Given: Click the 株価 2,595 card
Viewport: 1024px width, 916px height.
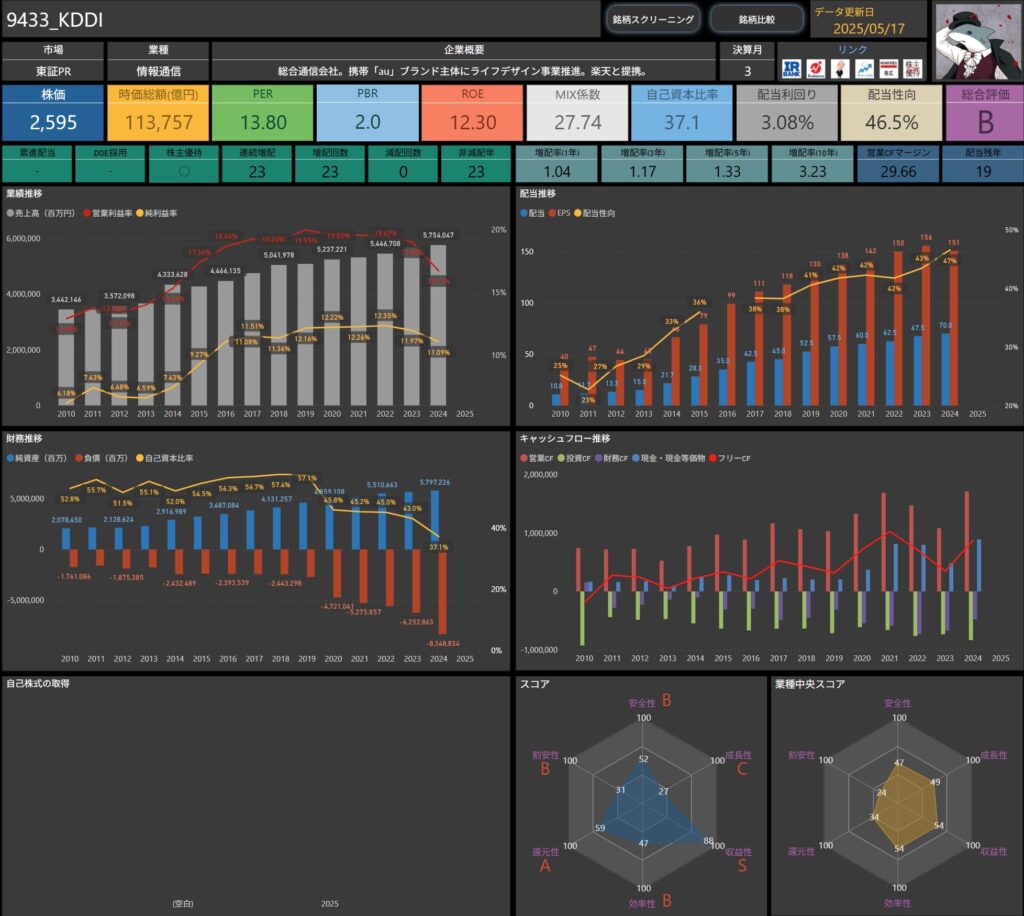Looking at the screenshot, I should (53, 112).
